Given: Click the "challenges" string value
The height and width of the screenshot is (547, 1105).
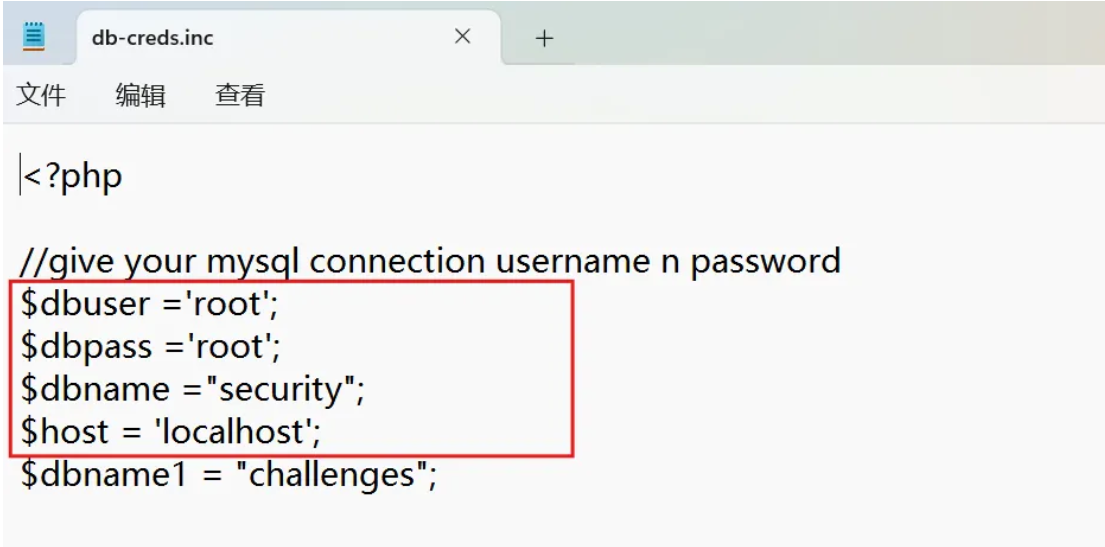Looking at the screenshot, I should point(331,475).
